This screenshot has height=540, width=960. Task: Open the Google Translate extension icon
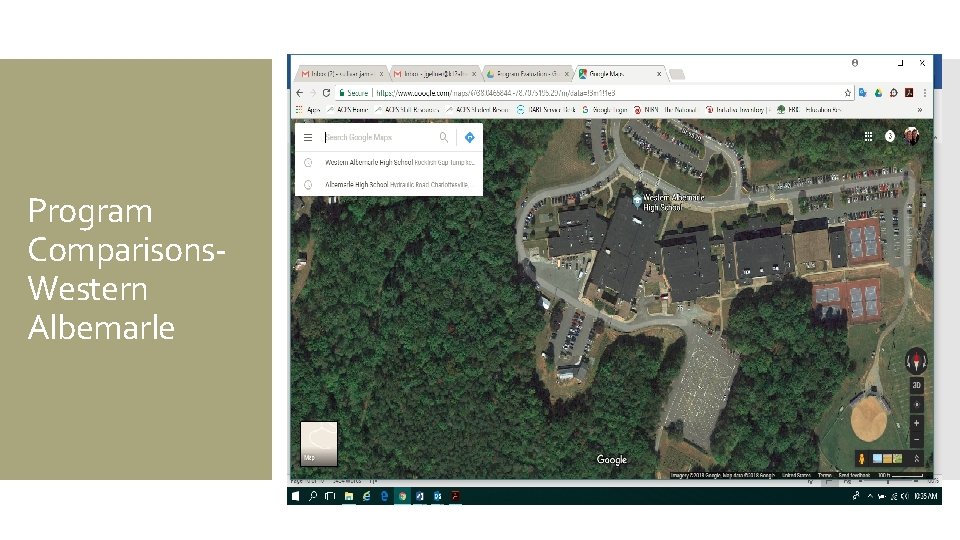[x=863, y=93]
